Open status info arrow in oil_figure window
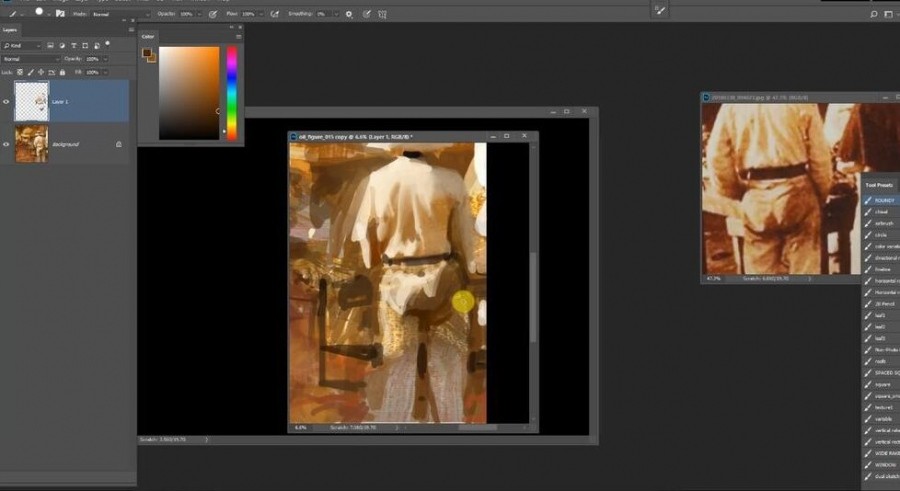900x491 pixels. [x=397, y=427]
